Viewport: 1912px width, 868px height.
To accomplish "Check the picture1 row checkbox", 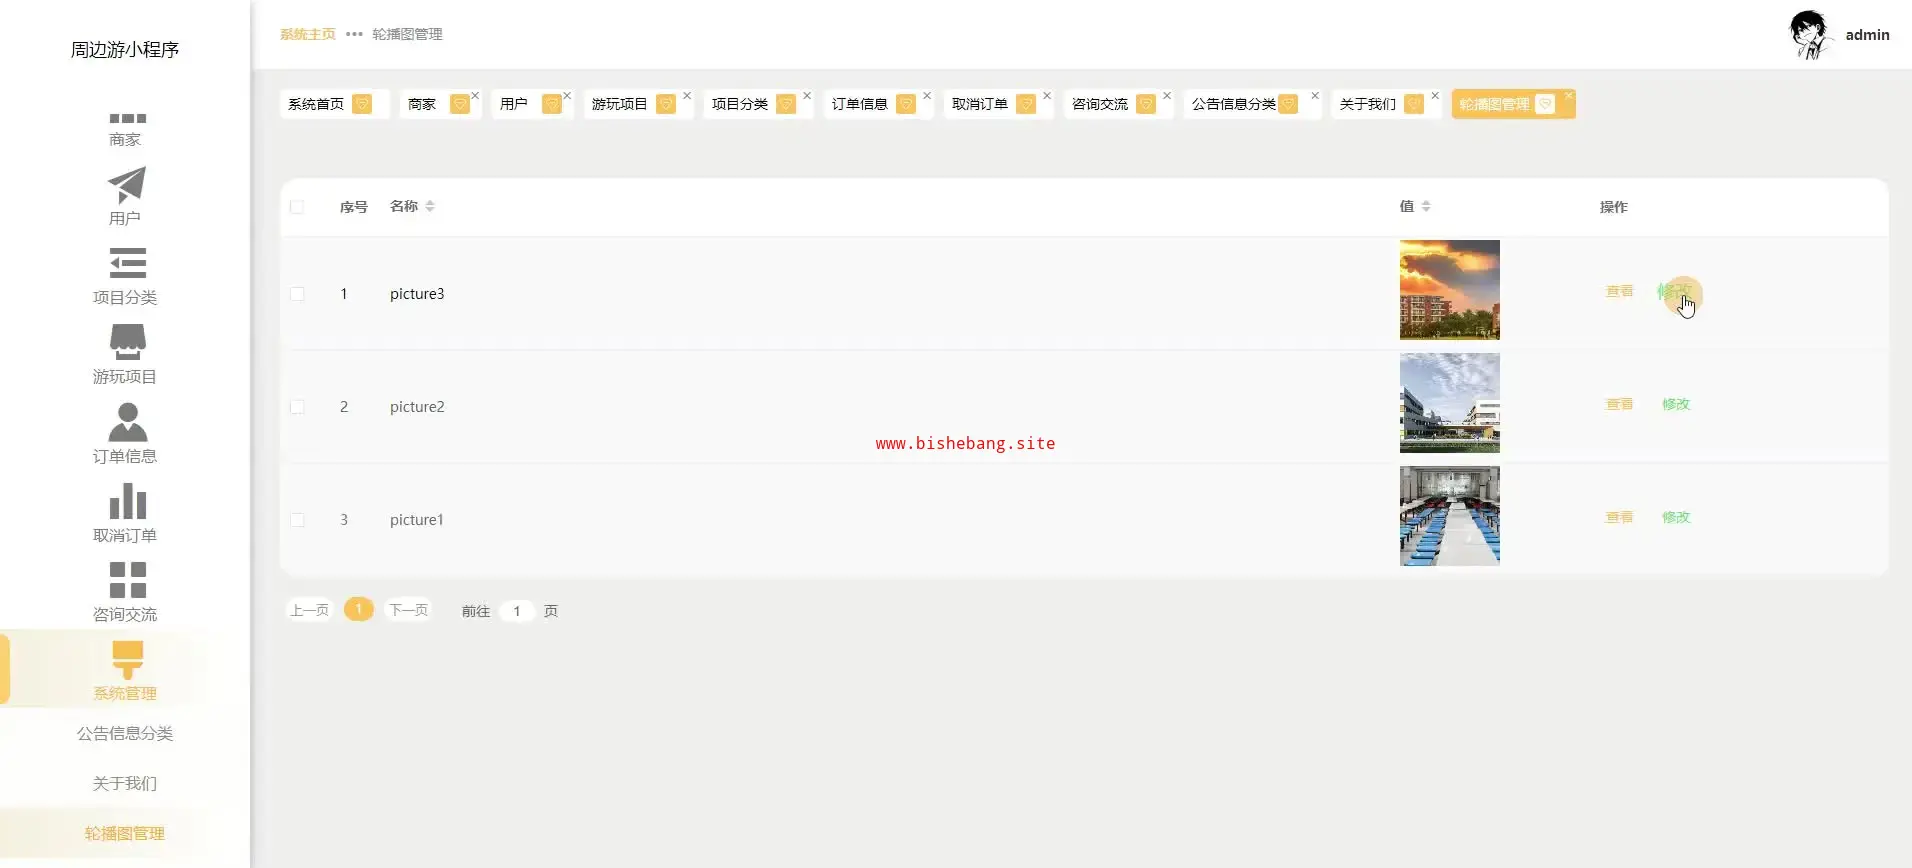I will [297, 520].
